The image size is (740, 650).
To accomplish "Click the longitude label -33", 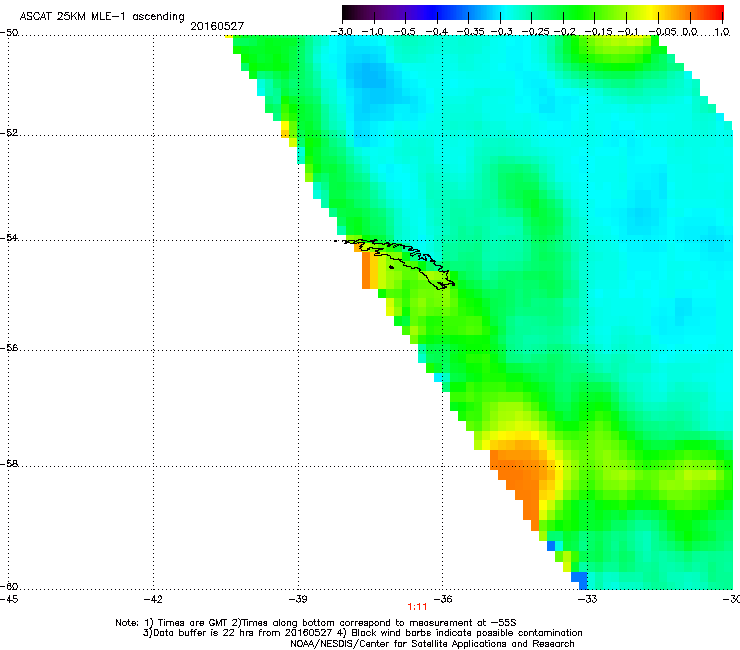I will pyautogui.click(x=587, y=599).
